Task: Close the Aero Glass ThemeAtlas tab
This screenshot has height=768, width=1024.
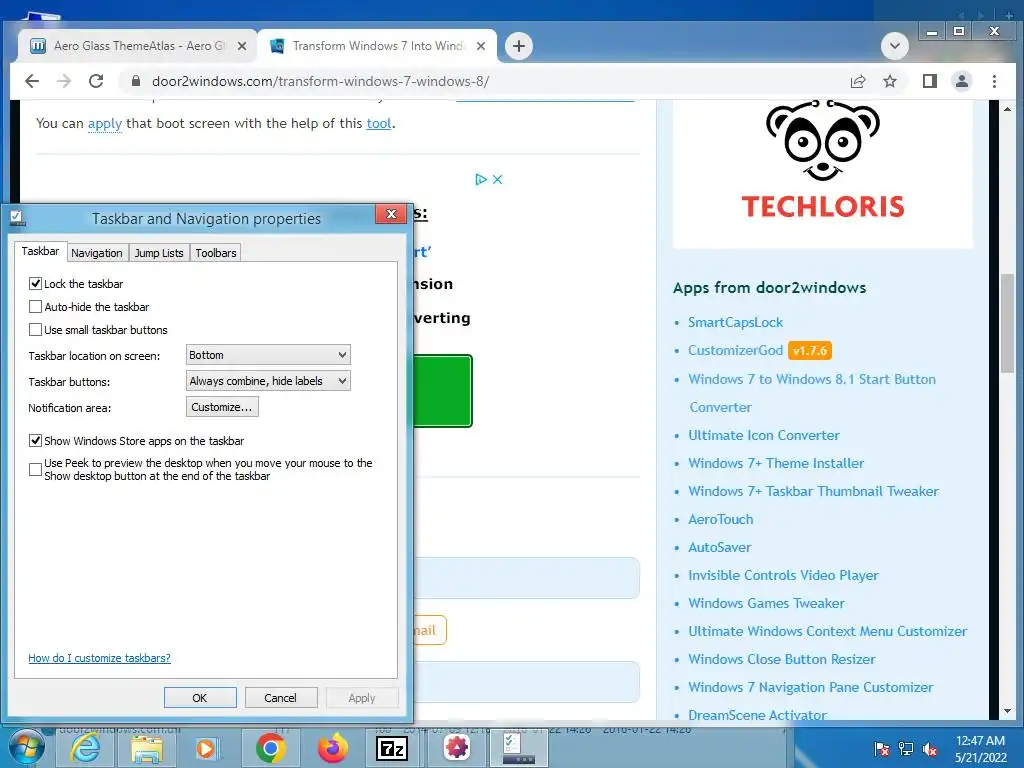Action: [242, 46]
